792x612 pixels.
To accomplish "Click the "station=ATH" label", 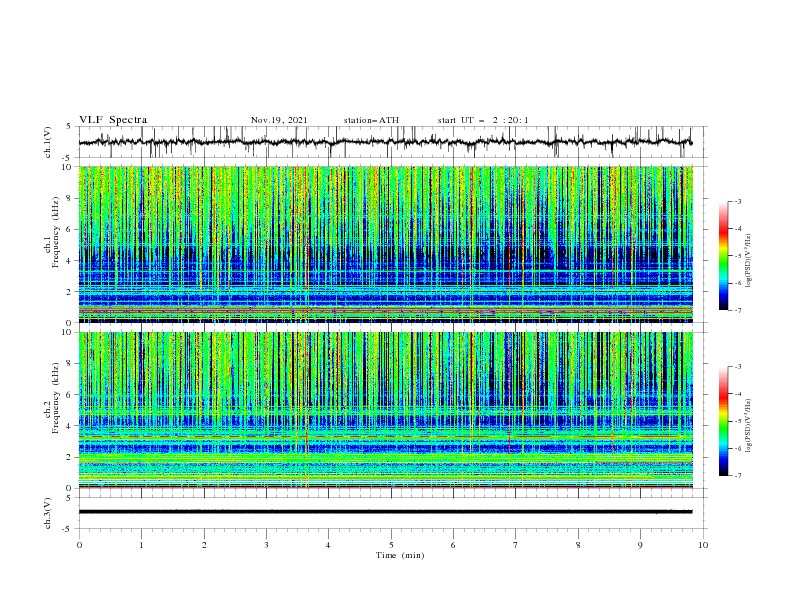I will [371, 120].
